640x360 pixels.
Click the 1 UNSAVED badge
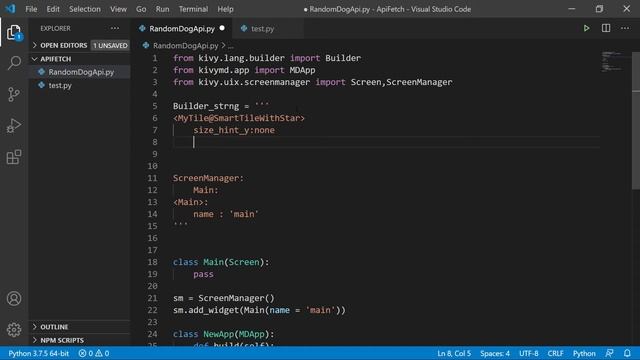pyautogui.click(x=110, y=45)
